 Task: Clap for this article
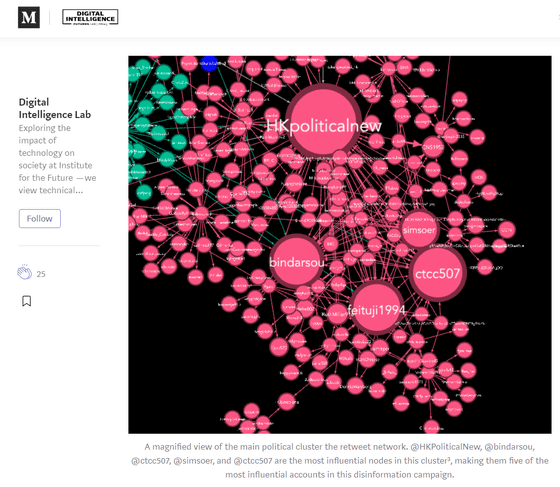[24, 272]
